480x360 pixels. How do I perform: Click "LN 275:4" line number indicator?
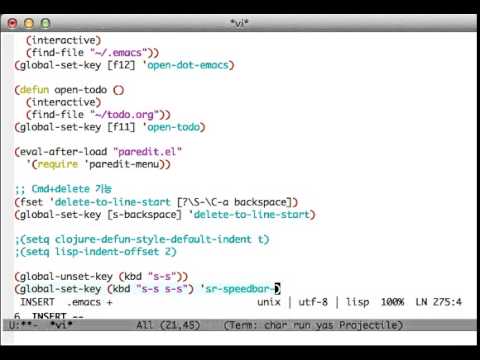(439, 302)
